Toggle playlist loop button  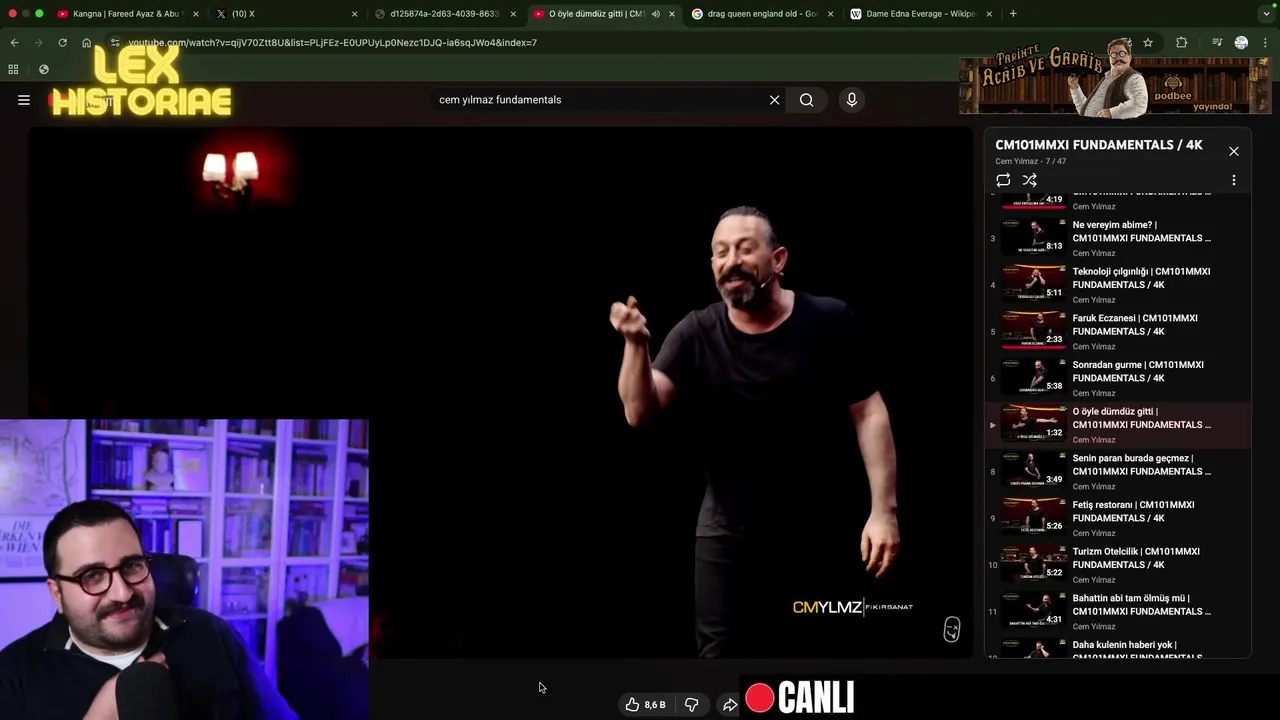[1003, 180]
